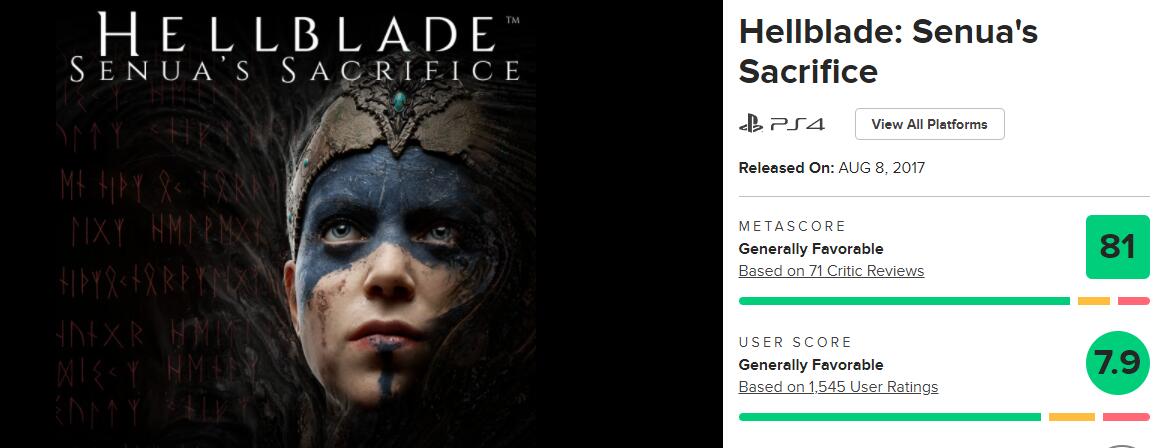Click the red segment of Metascore bar
Viewport: 1163px width, 448px height.
point(1133,301)
